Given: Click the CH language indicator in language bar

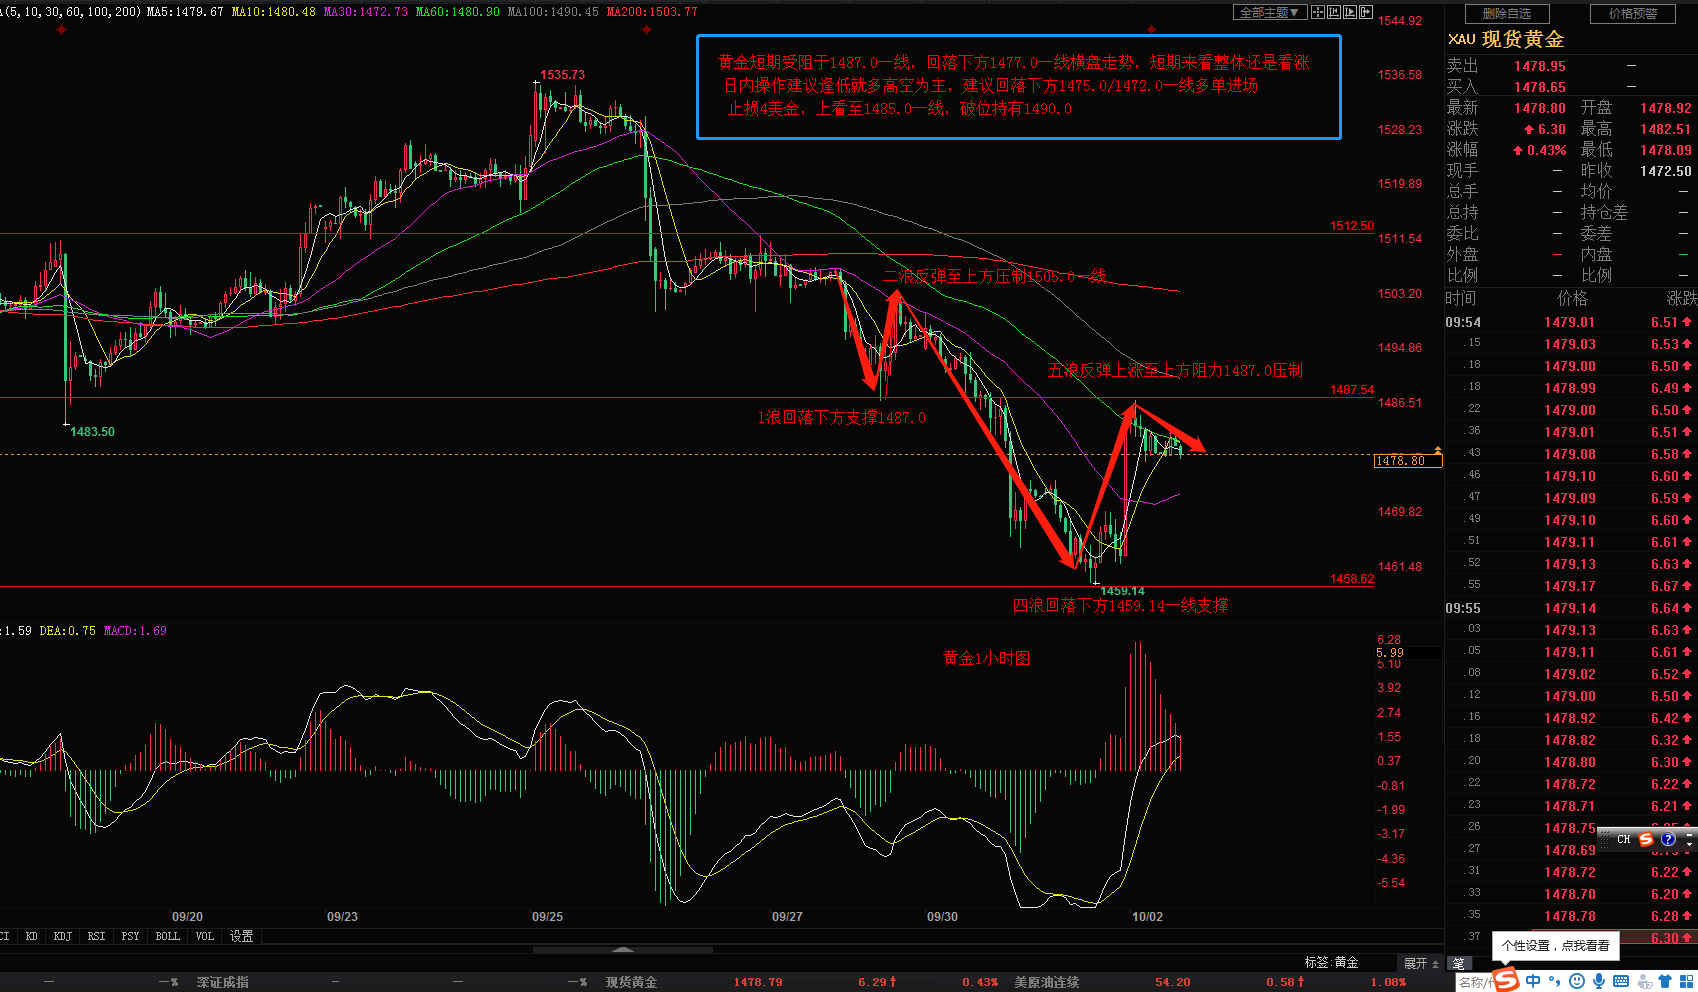Looking at the screenshot, I should (1624, 840).
